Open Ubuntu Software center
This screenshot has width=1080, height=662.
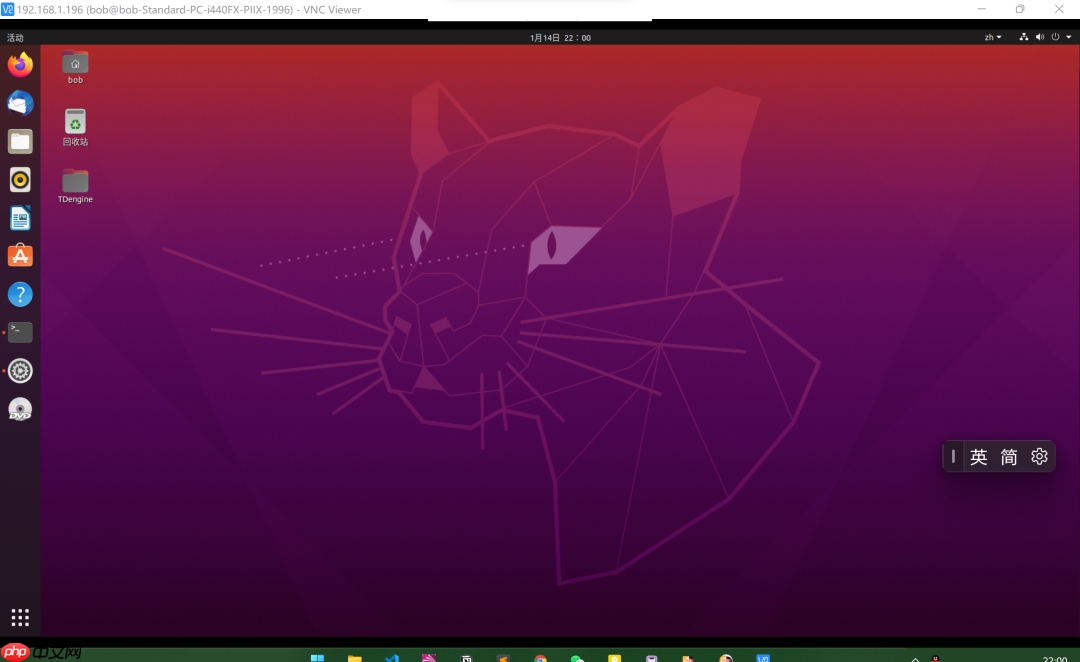click(20, 255)
